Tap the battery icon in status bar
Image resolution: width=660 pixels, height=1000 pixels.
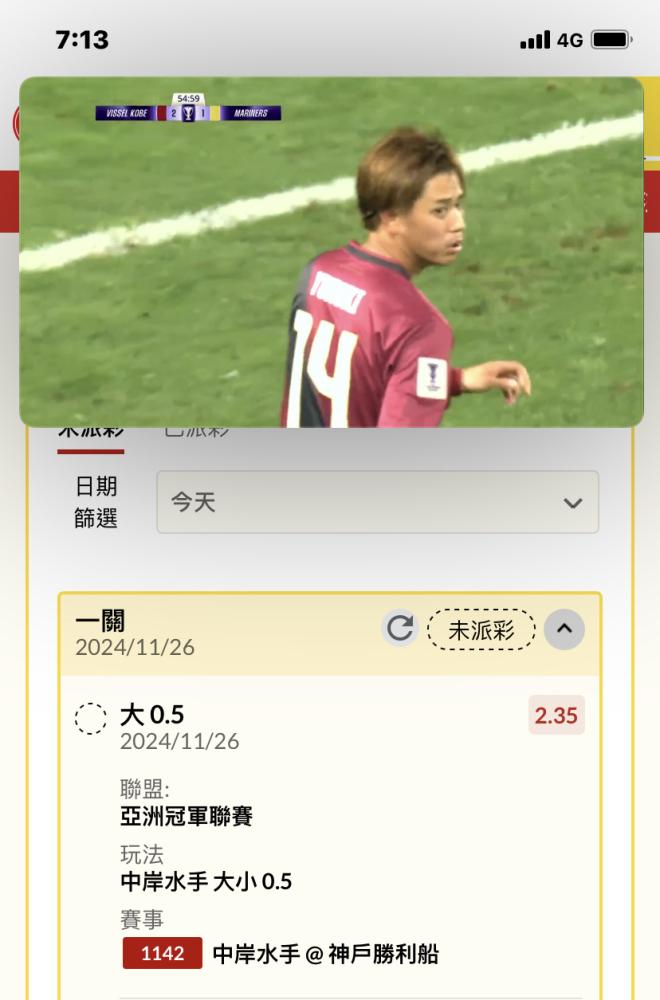pos(612,40)
